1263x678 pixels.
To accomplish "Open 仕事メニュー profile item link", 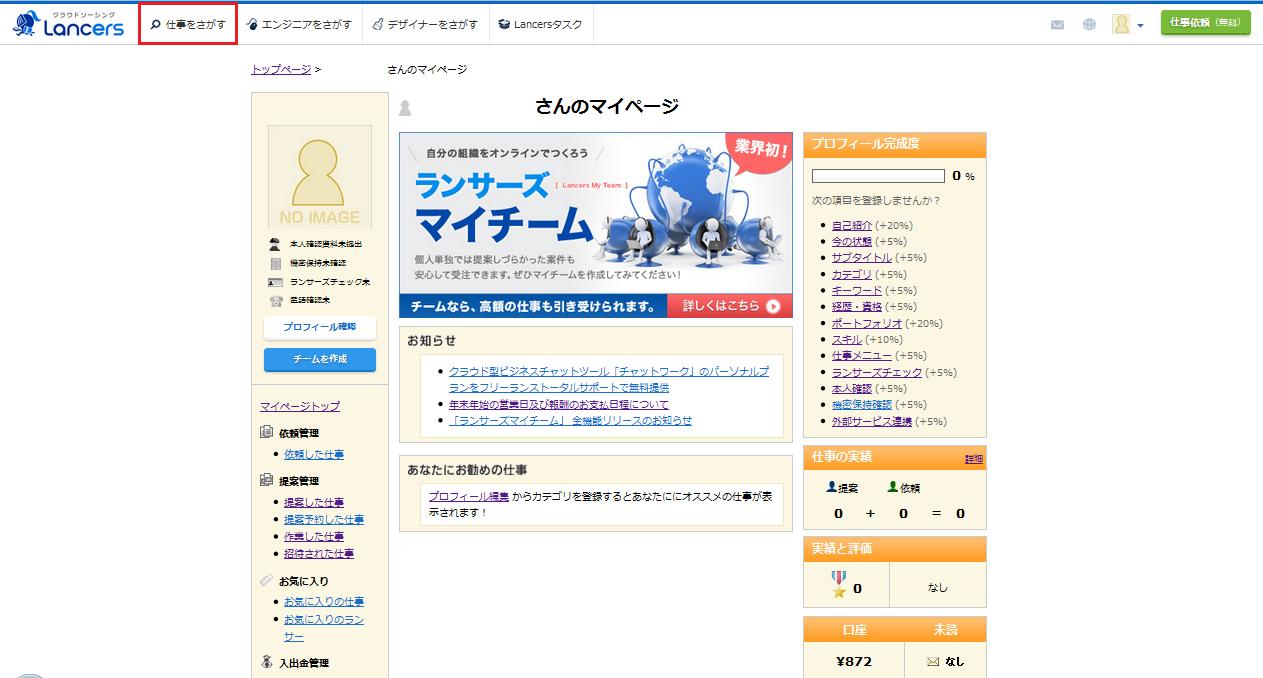I will [862, 355].
